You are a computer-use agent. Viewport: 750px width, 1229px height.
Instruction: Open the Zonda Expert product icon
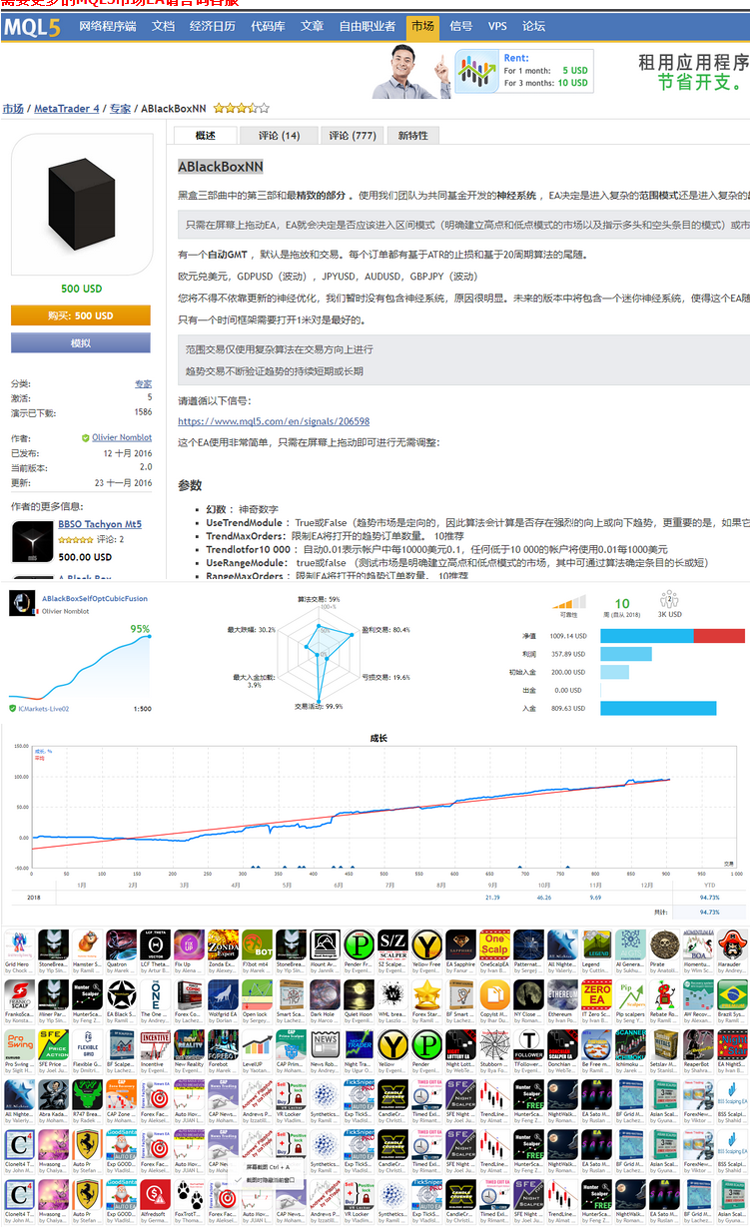[x=224, y=944]
